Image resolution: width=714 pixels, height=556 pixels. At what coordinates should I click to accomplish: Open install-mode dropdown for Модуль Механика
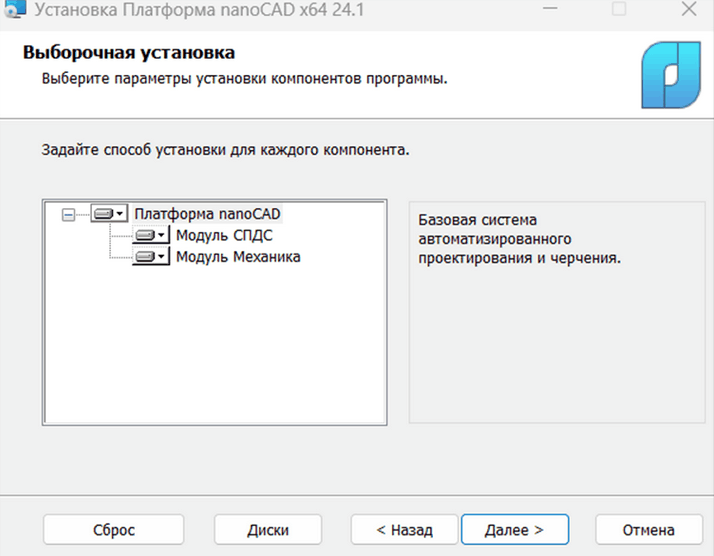point(151,257)
